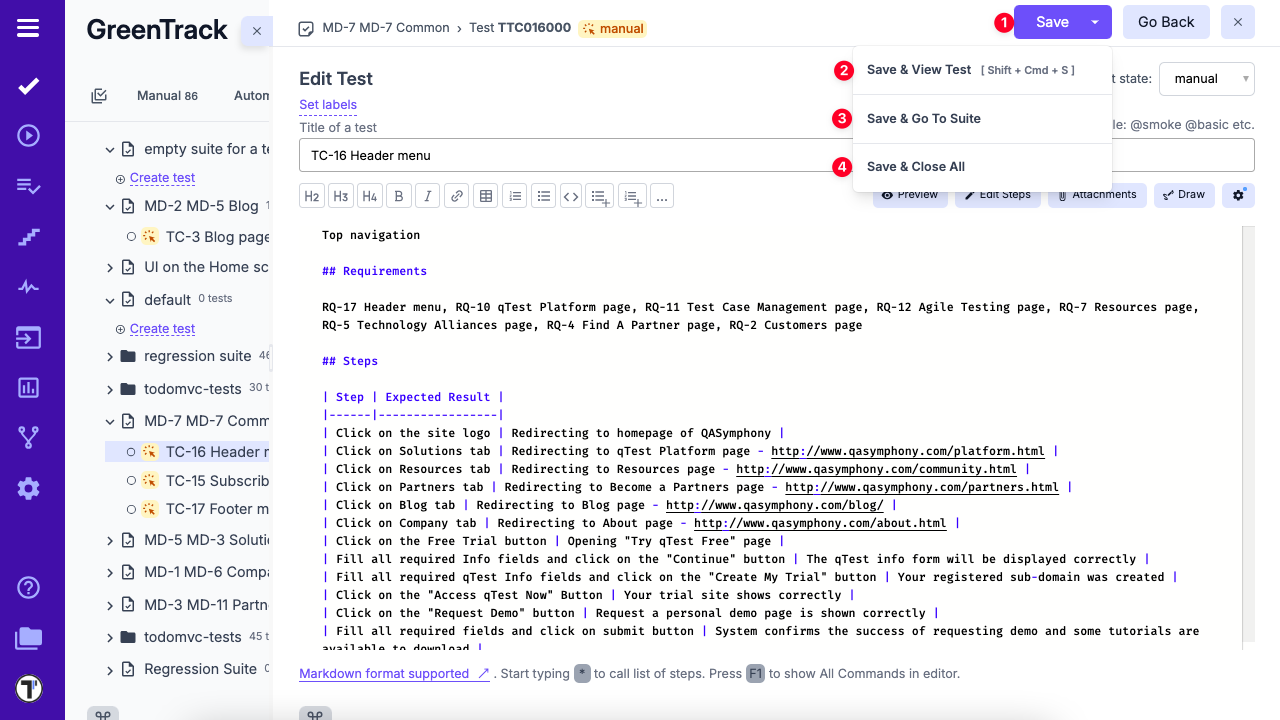Click the code block icon
The image size is (1280, 720).
[x=571, y=196]
